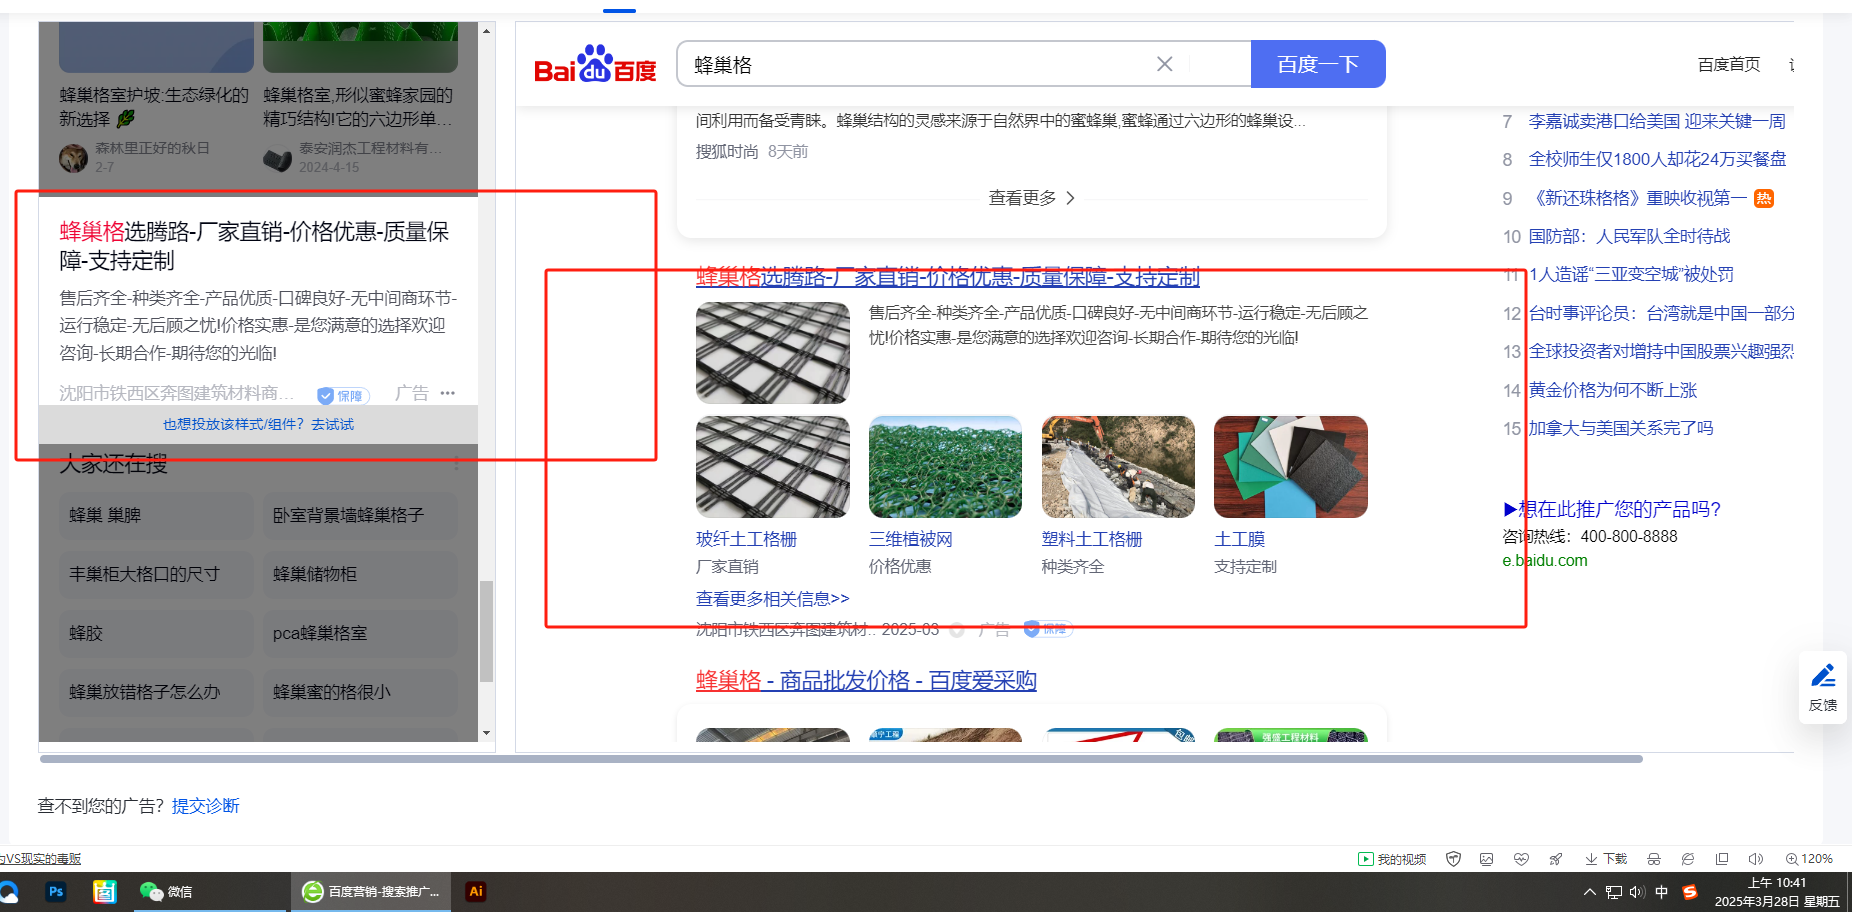1852x912 pixels.
Task: Open the 土工膜 color samples thumbnail
Action: 1290,467
